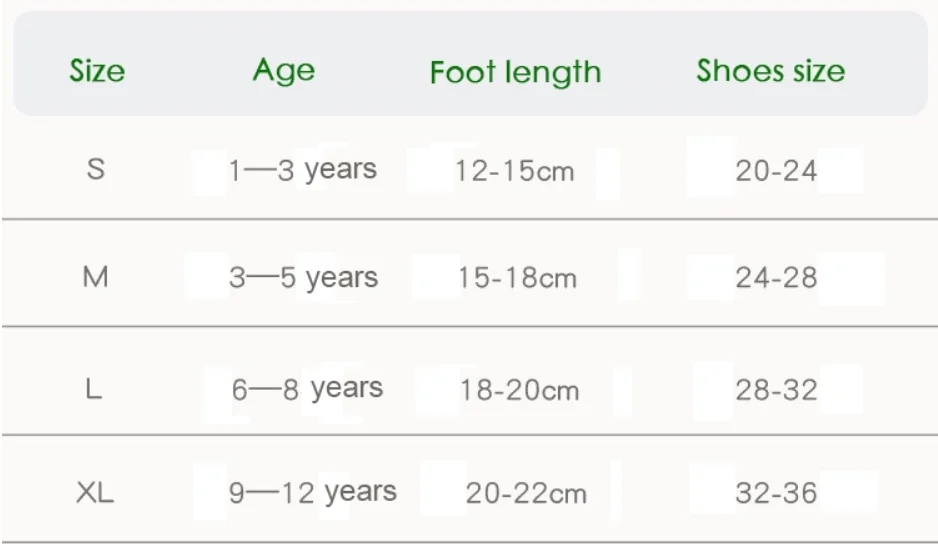Select the 1—3 years age cell
The height and width of the screenshot is (544, 938).
coord(302,170)
